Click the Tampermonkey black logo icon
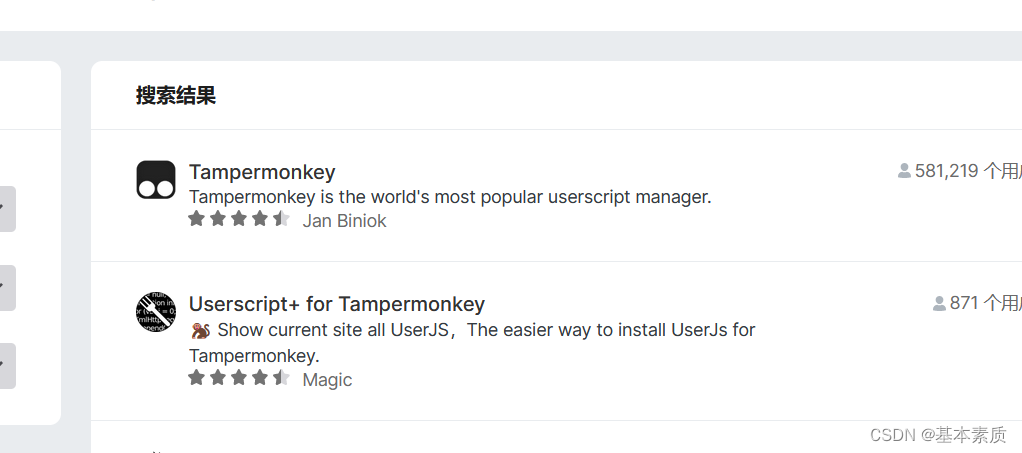 click(x=155, y=180)
